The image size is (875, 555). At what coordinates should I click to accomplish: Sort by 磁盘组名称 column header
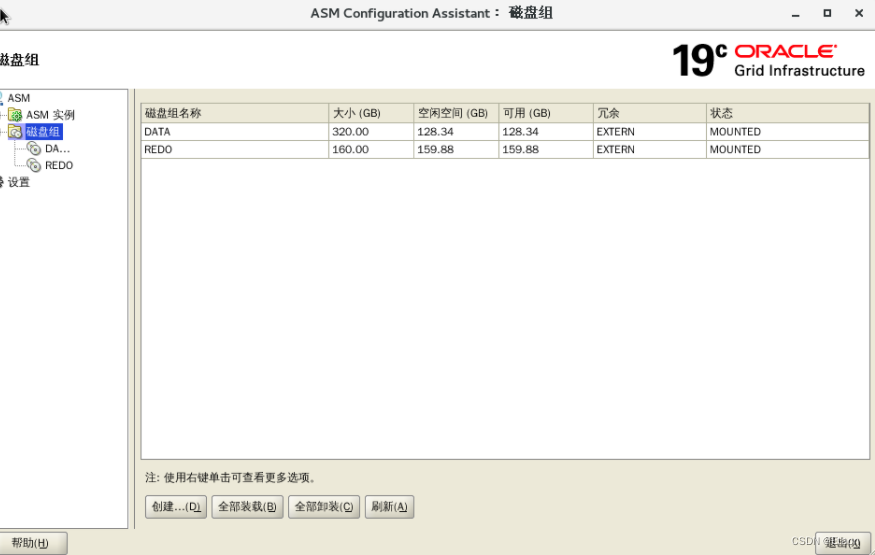(235, 113)
